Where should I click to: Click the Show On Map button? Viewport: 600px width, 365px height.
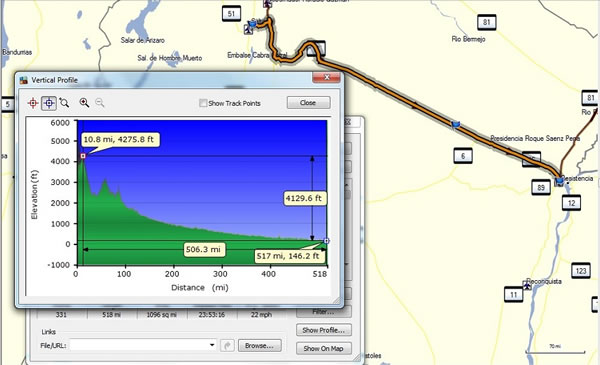pos(324,348)
